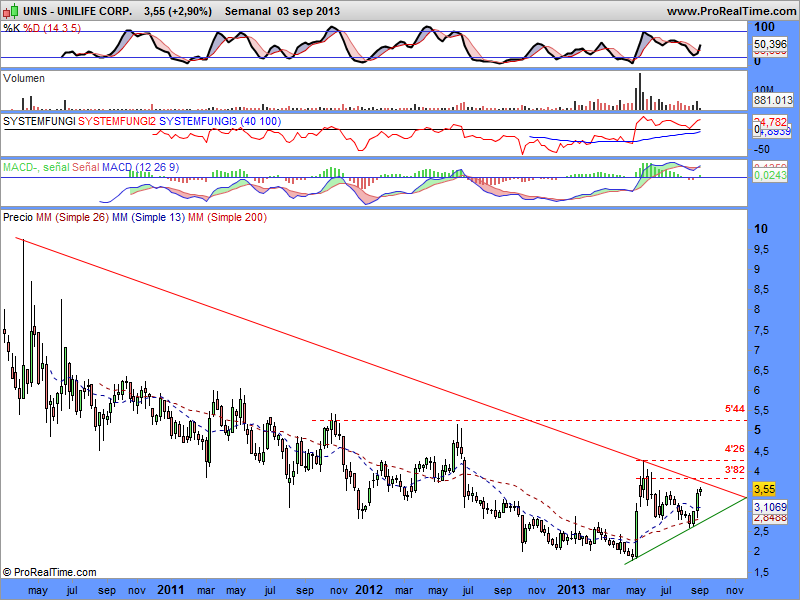This screenshot has width=800, height=600.
Task: Select the 'SYSTEMFUNGI' indicator label
Action: [x=39, y=121]
